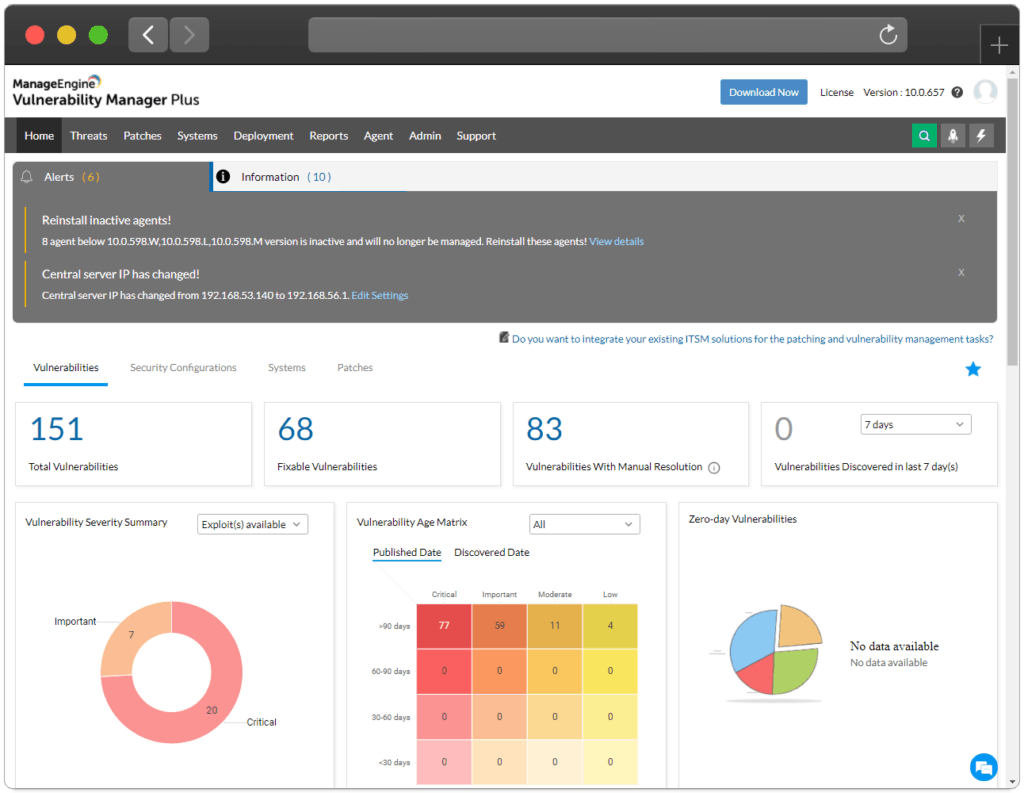
Task: Click the browser forward arrow
Action: point(189,35)
